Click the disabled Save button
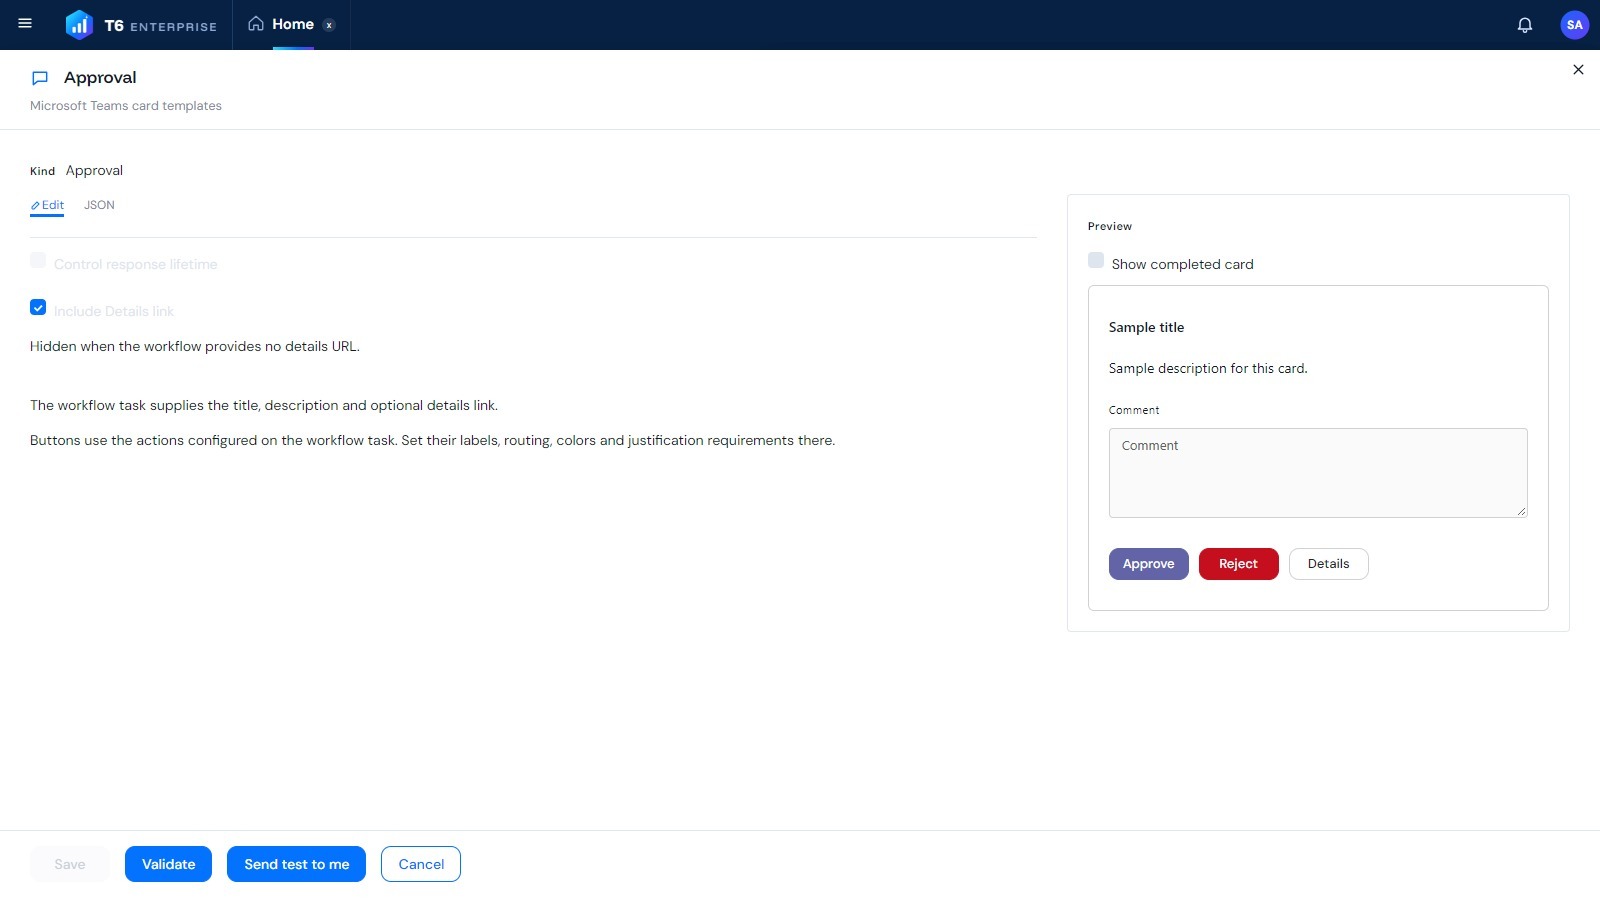This screenshot has width=1600, height=900. [70, 864]
